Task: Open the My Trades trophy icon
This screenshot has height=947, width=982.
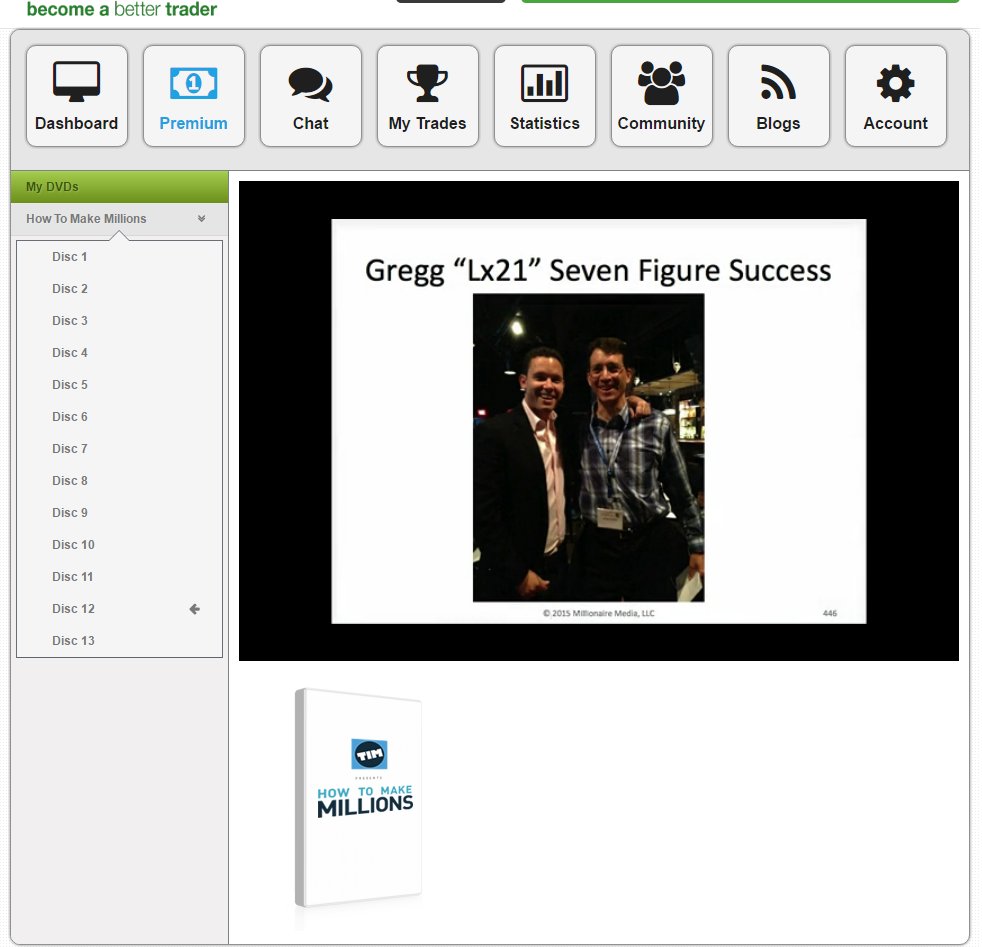Action: tap(427, 83)
